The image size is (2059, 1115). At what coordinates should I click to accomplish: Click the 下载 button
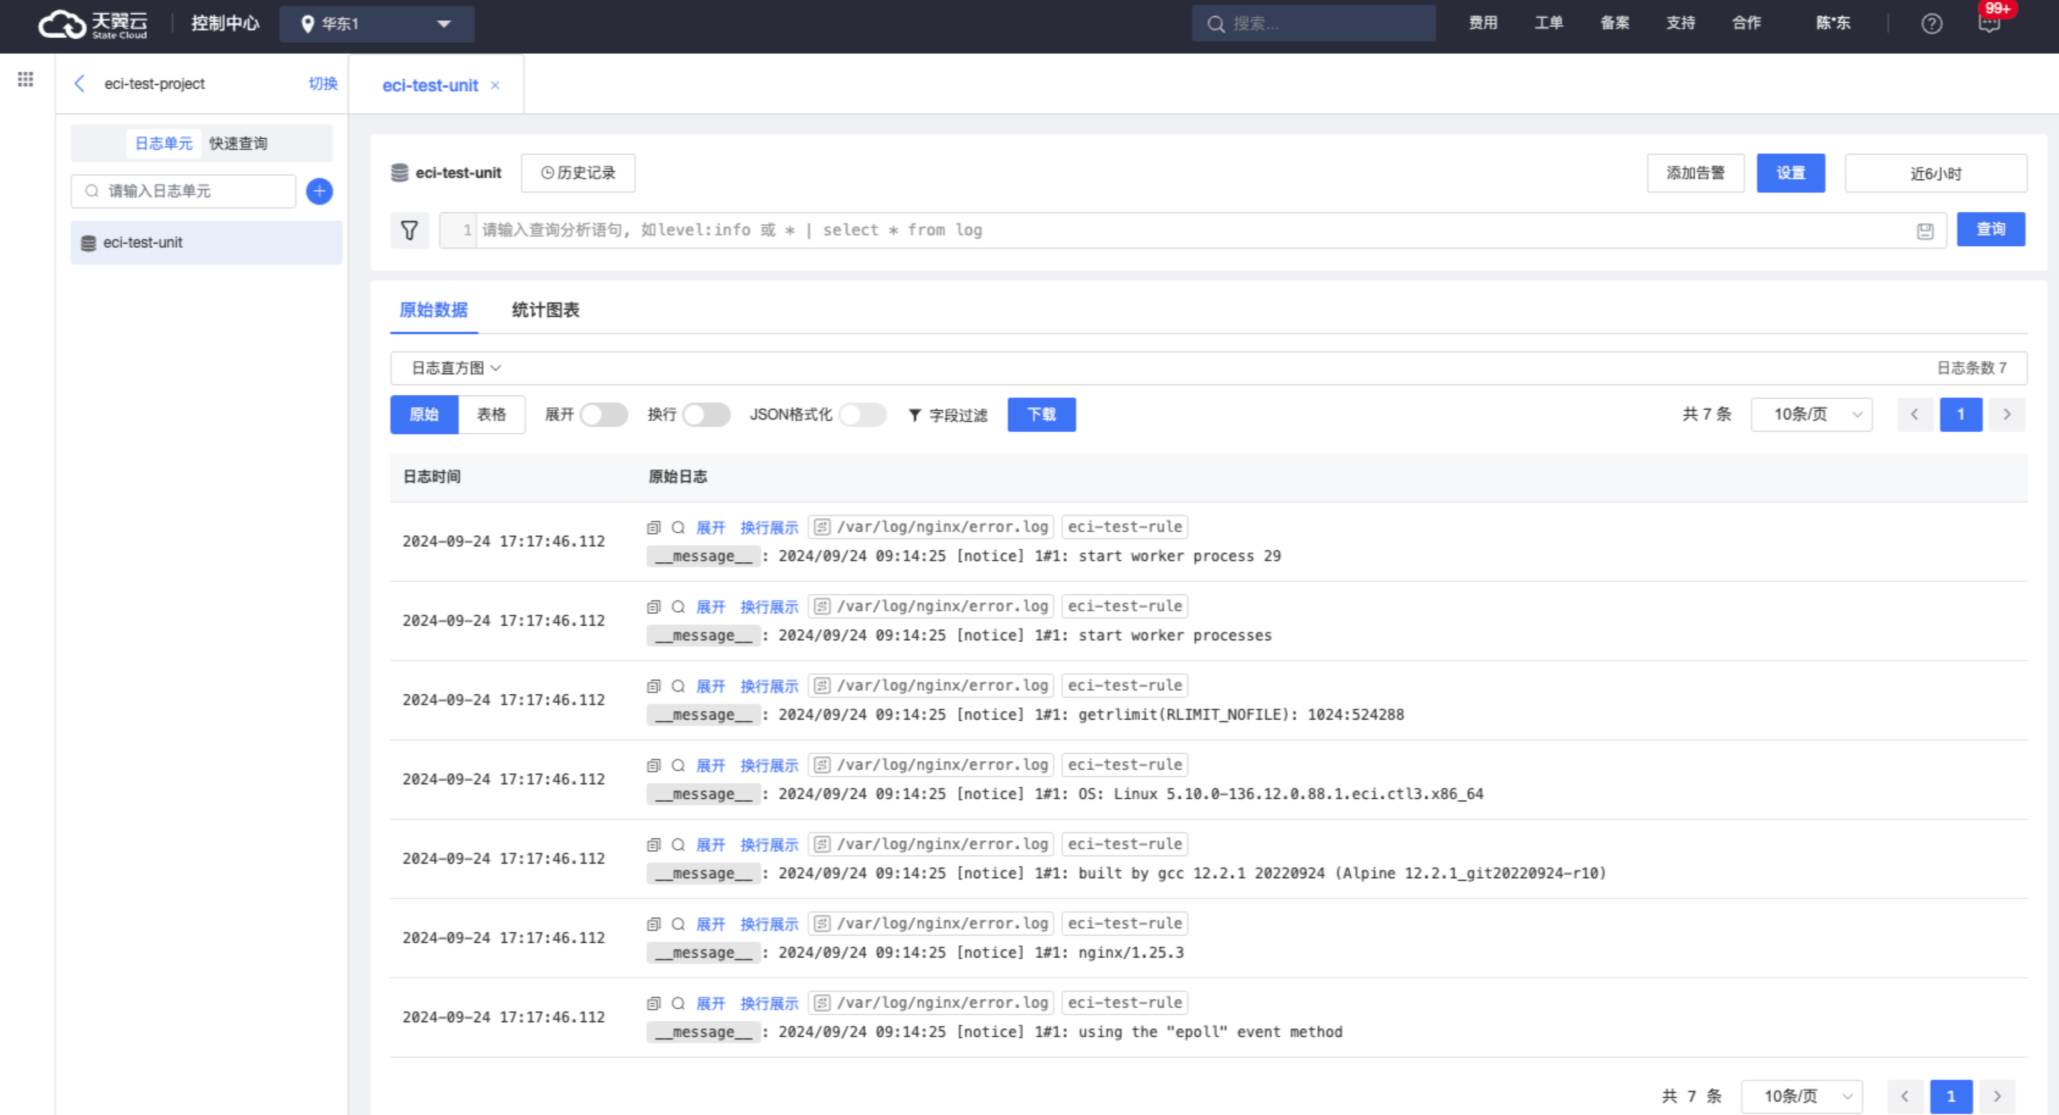[1041, 414]
